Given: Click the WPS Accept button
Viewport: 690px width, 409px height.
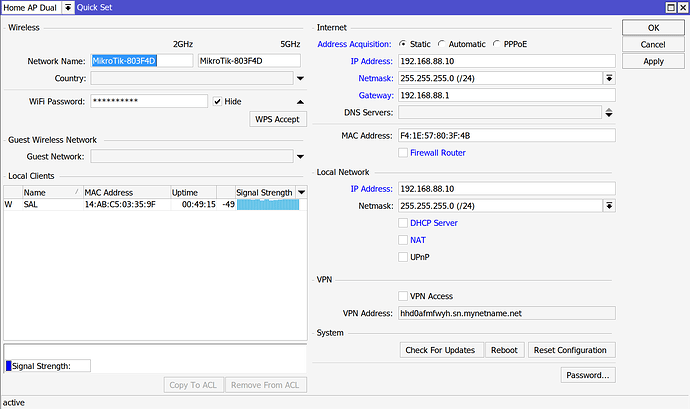Looking at the screenshot, I should [x=277, y=120].
